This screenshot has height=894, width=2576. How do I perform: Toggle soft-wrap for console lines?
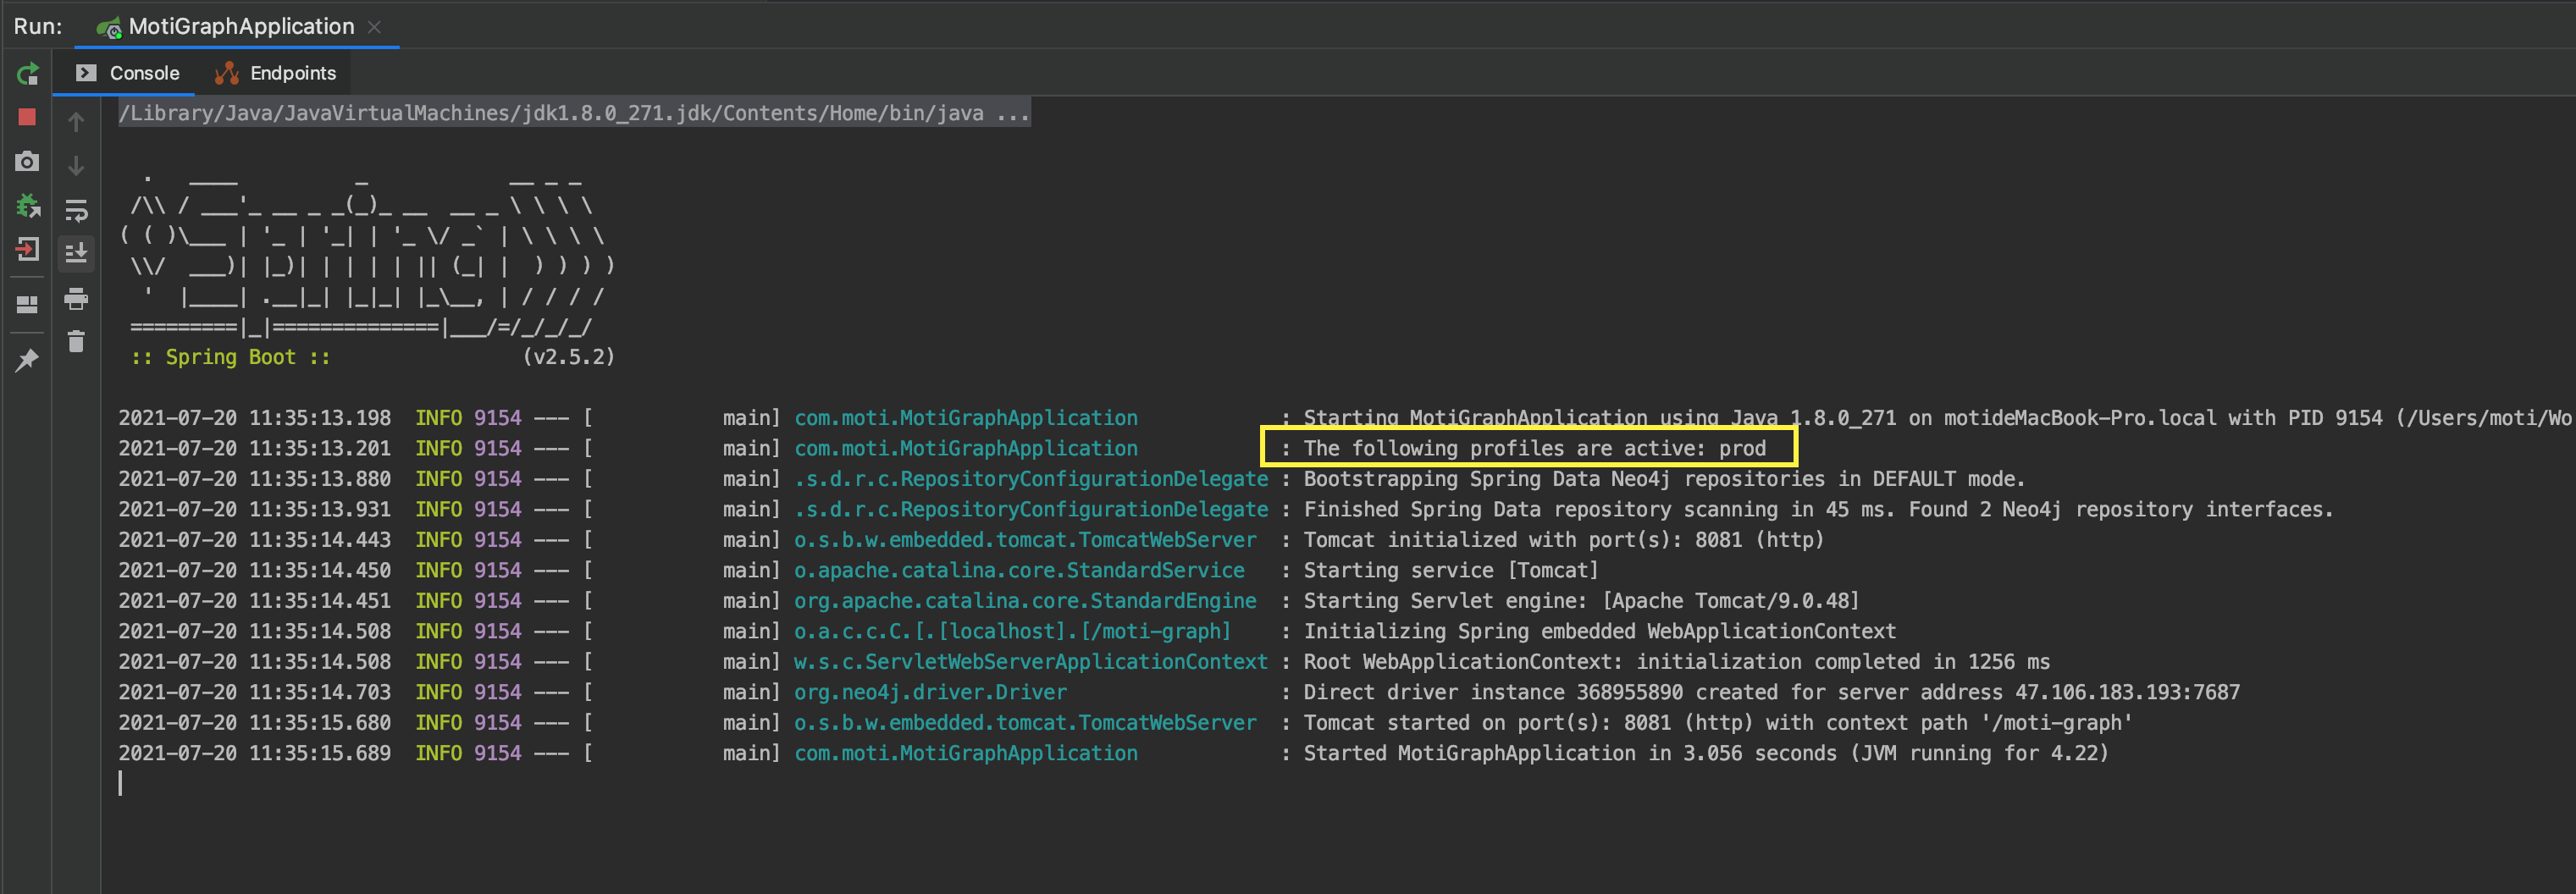coord(76,211)
